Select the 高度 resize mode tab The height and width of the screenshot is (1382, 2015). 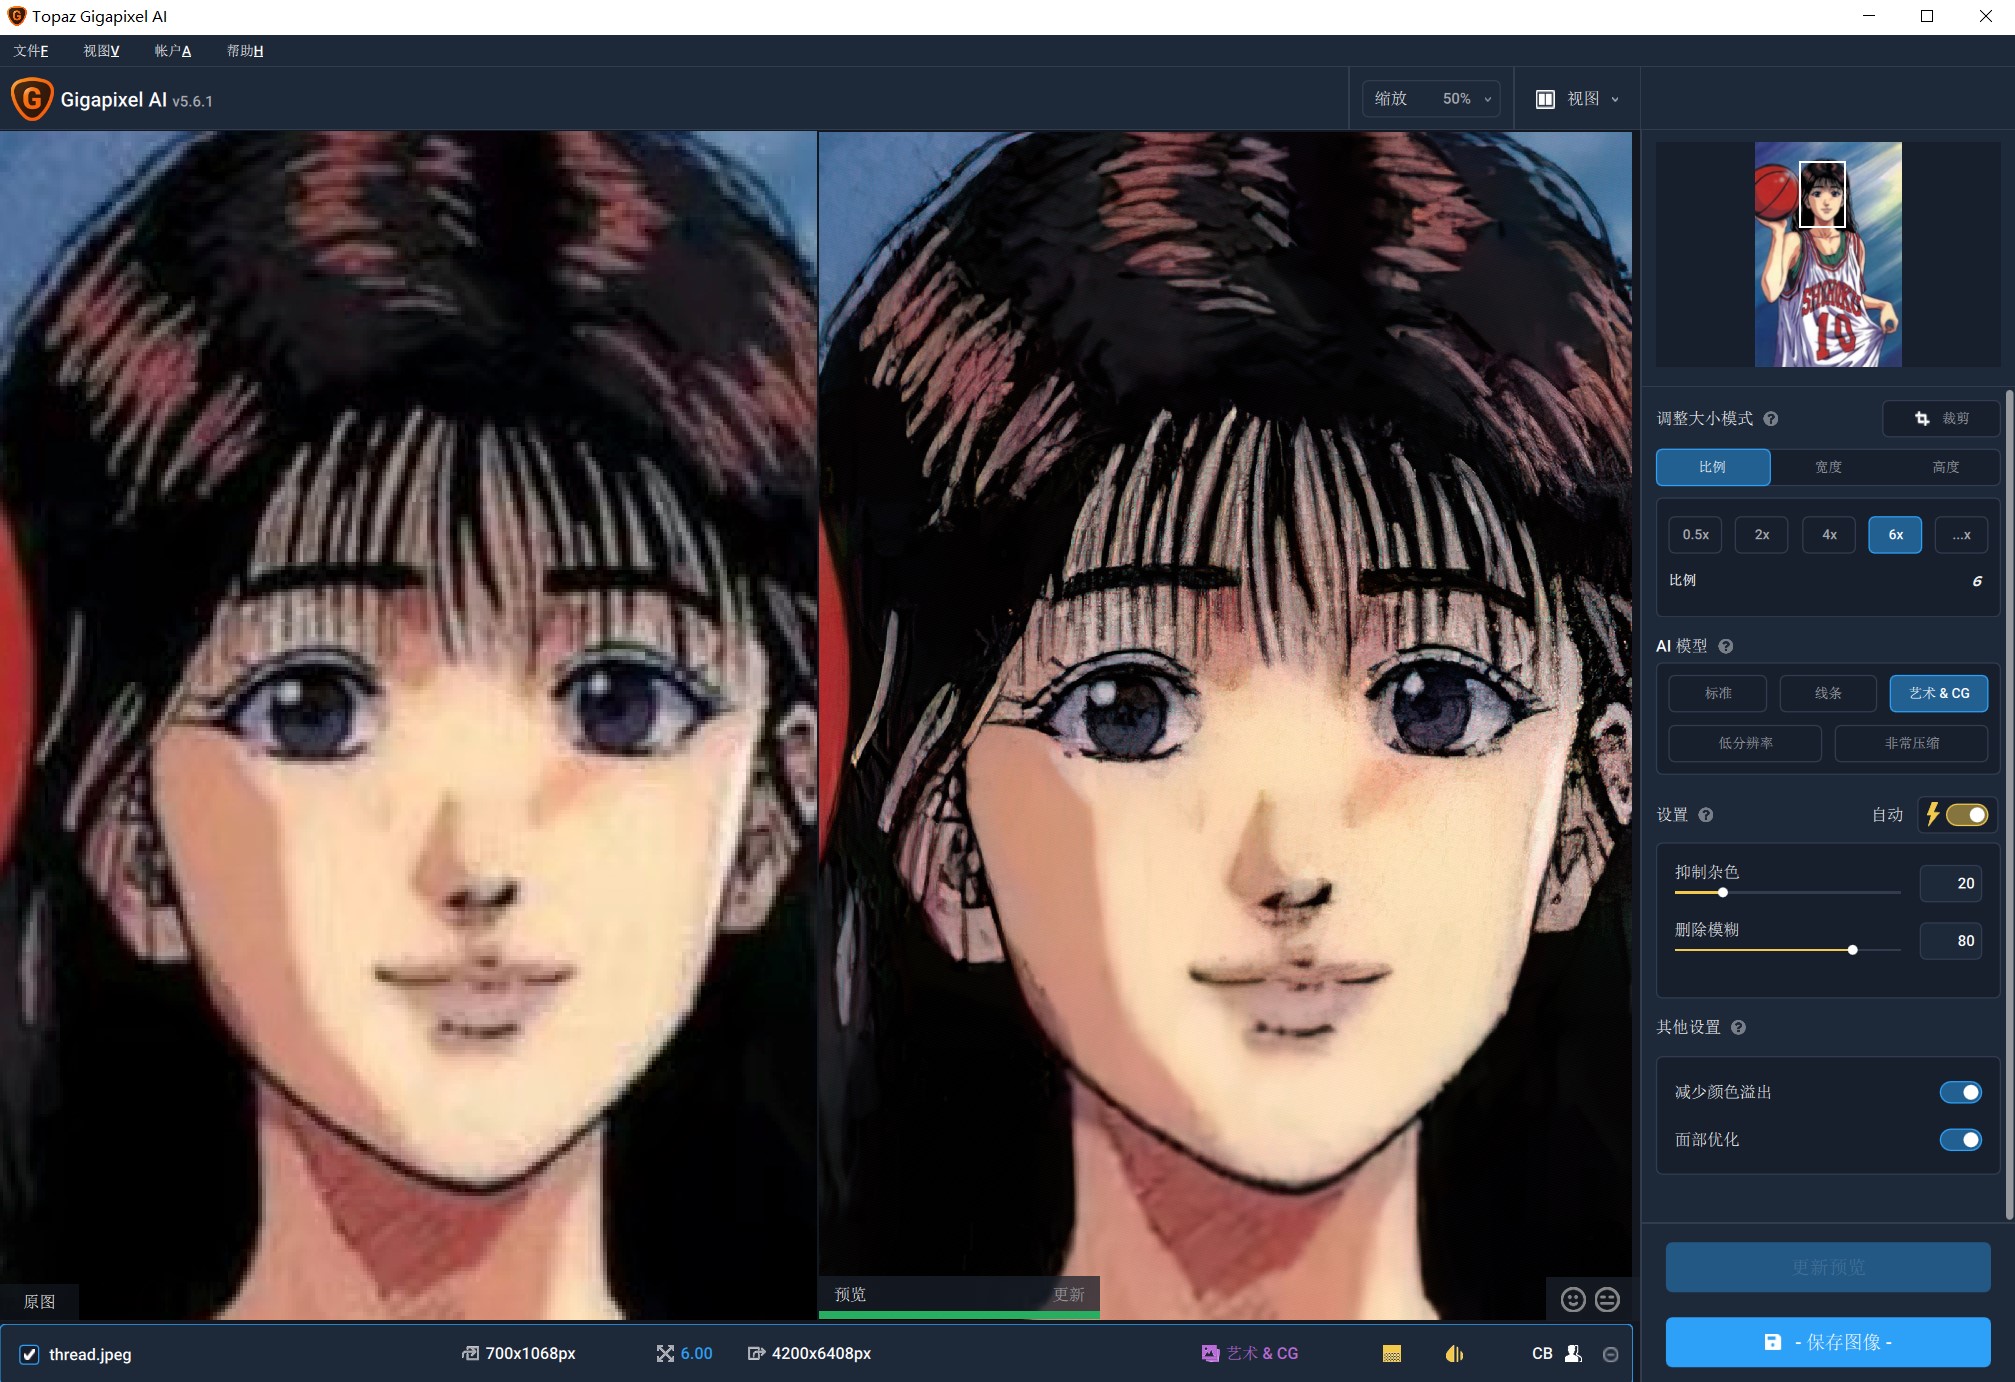pyautogui.click(x=1946, y=467)
